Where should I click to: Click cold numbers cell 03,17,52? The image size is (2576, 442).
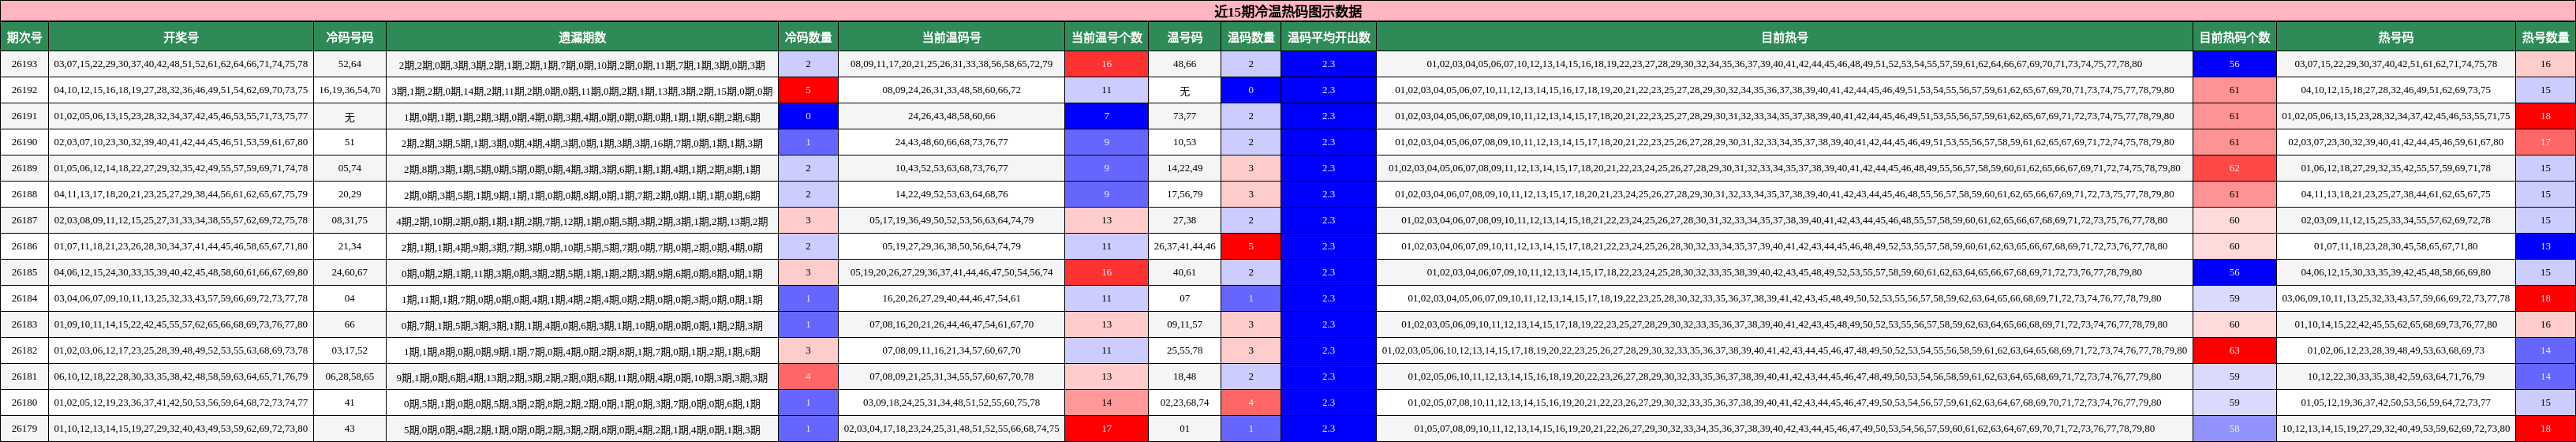click(x=350, y=350)
